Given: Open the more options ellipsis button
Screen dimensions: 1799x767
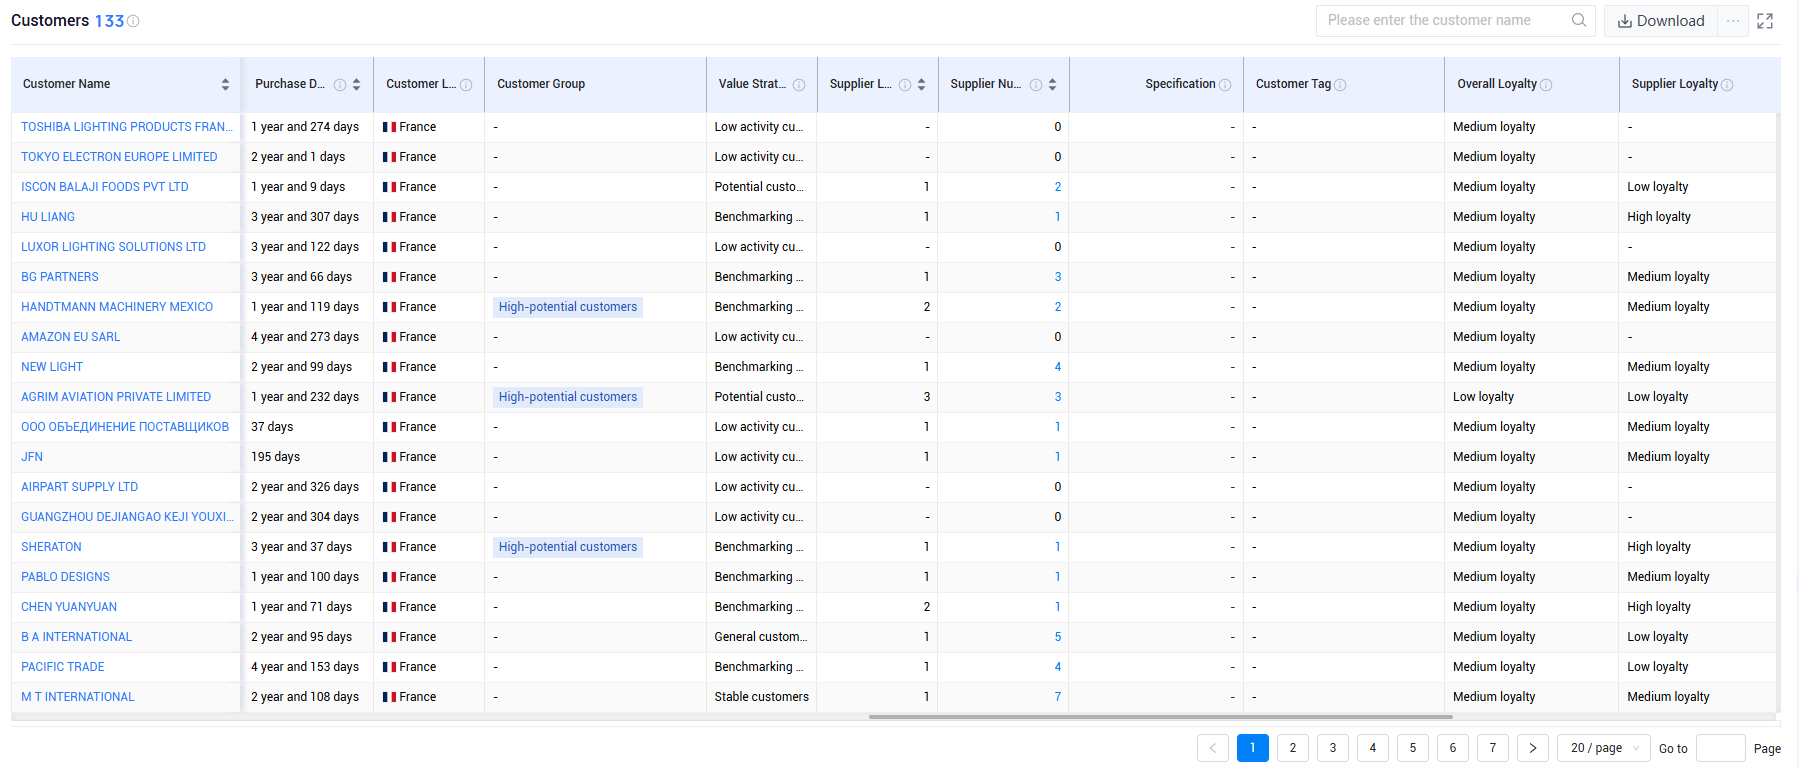Looking at the screenshot, I should point(1733,21).
